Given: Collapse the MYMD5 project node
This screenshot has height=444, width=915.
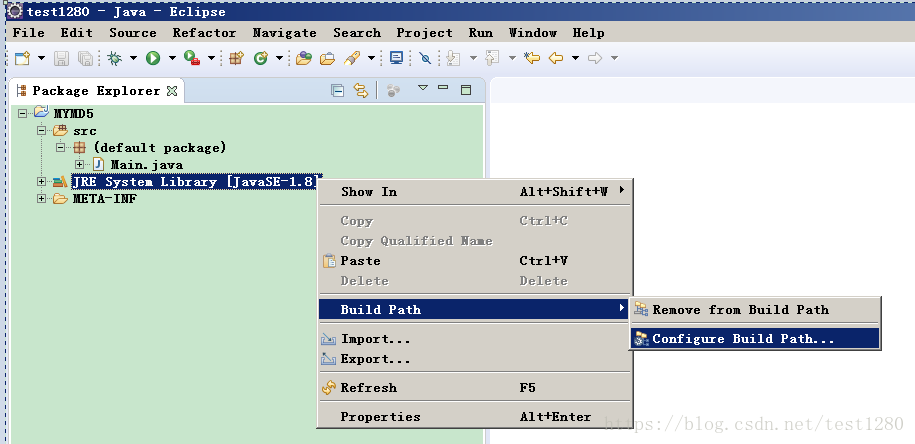Looking at the screenshot, I should 22,114.
